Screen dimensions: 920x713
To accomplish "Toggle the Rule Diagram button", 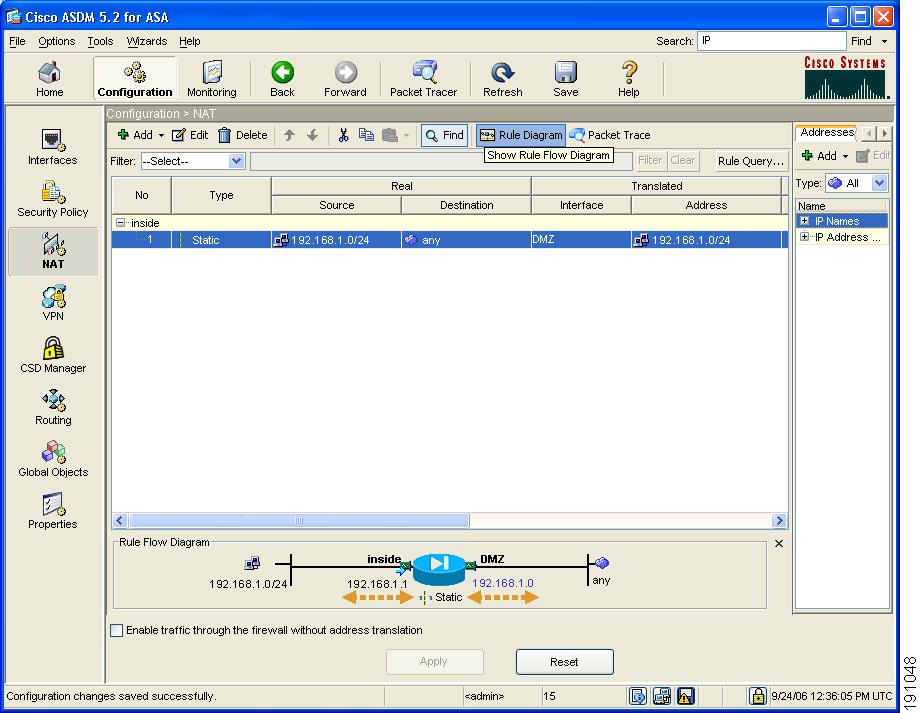I will (x=521, y=135).
